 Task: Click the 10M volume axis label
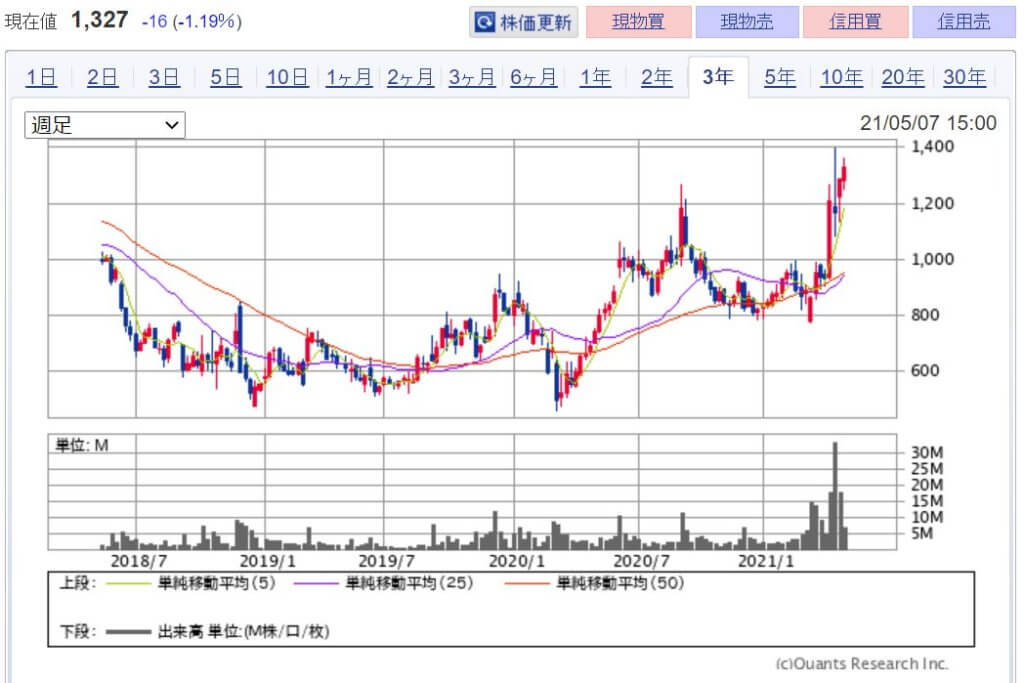[x=927, y=517]
